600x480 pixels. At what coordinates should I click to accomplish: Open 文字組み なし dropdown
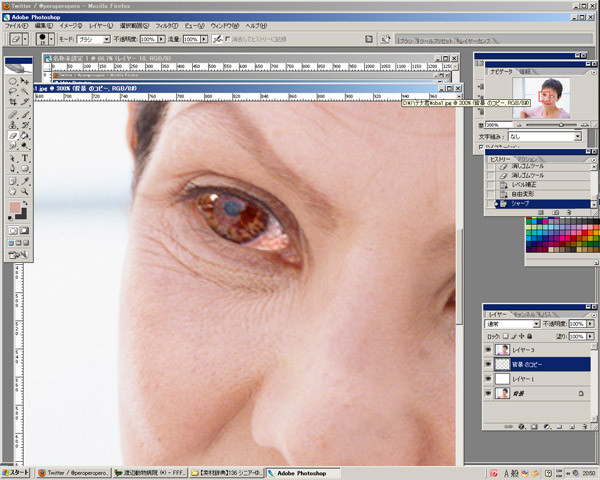pyautogui.click(x=577, y=136)
